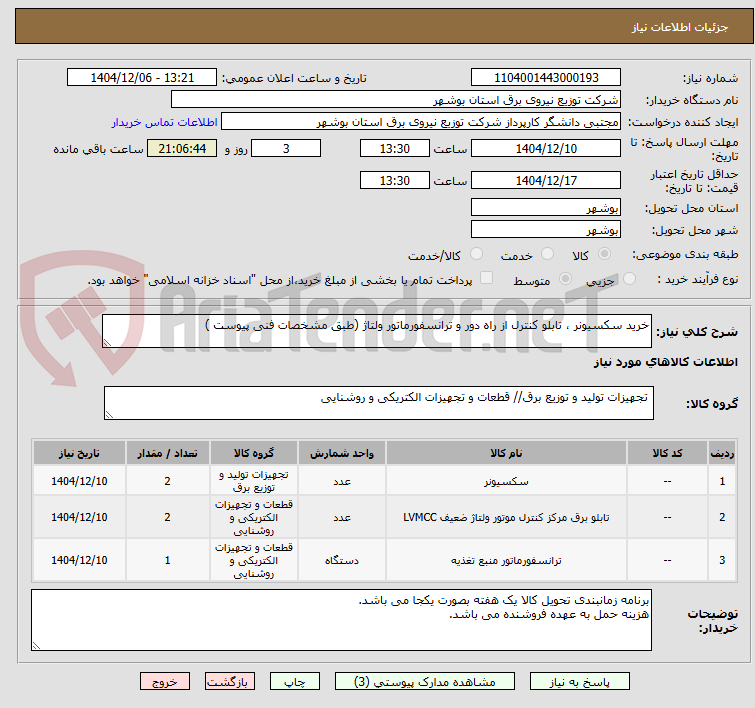Click the اطلاعات کالاهای مورد نیاز heading

coord(665,362)
